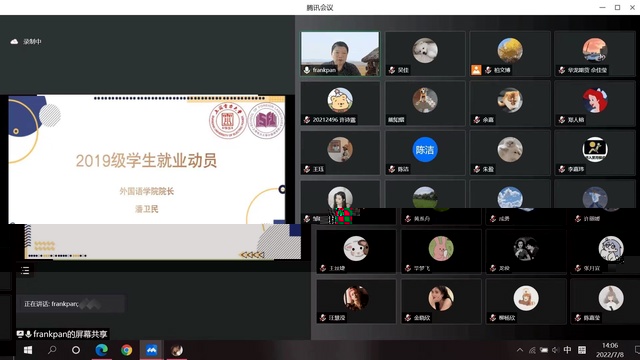640x360 pixels.
Task: Select the 陈洁 participant tile
Action: (425, 153)
